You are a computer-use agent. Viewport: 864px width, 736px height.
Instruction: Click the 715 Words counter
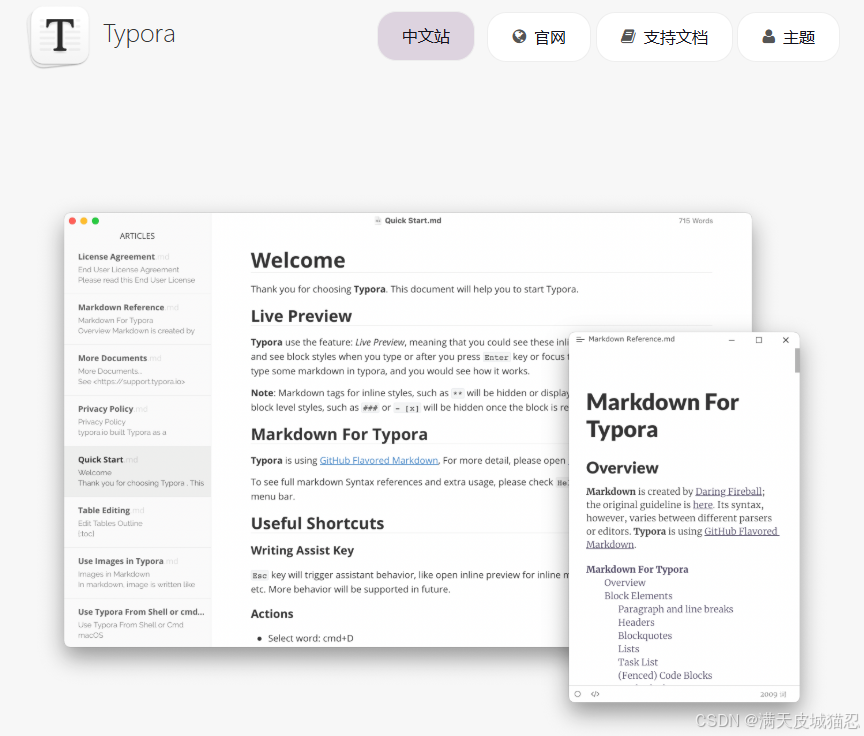coord(695,220)
